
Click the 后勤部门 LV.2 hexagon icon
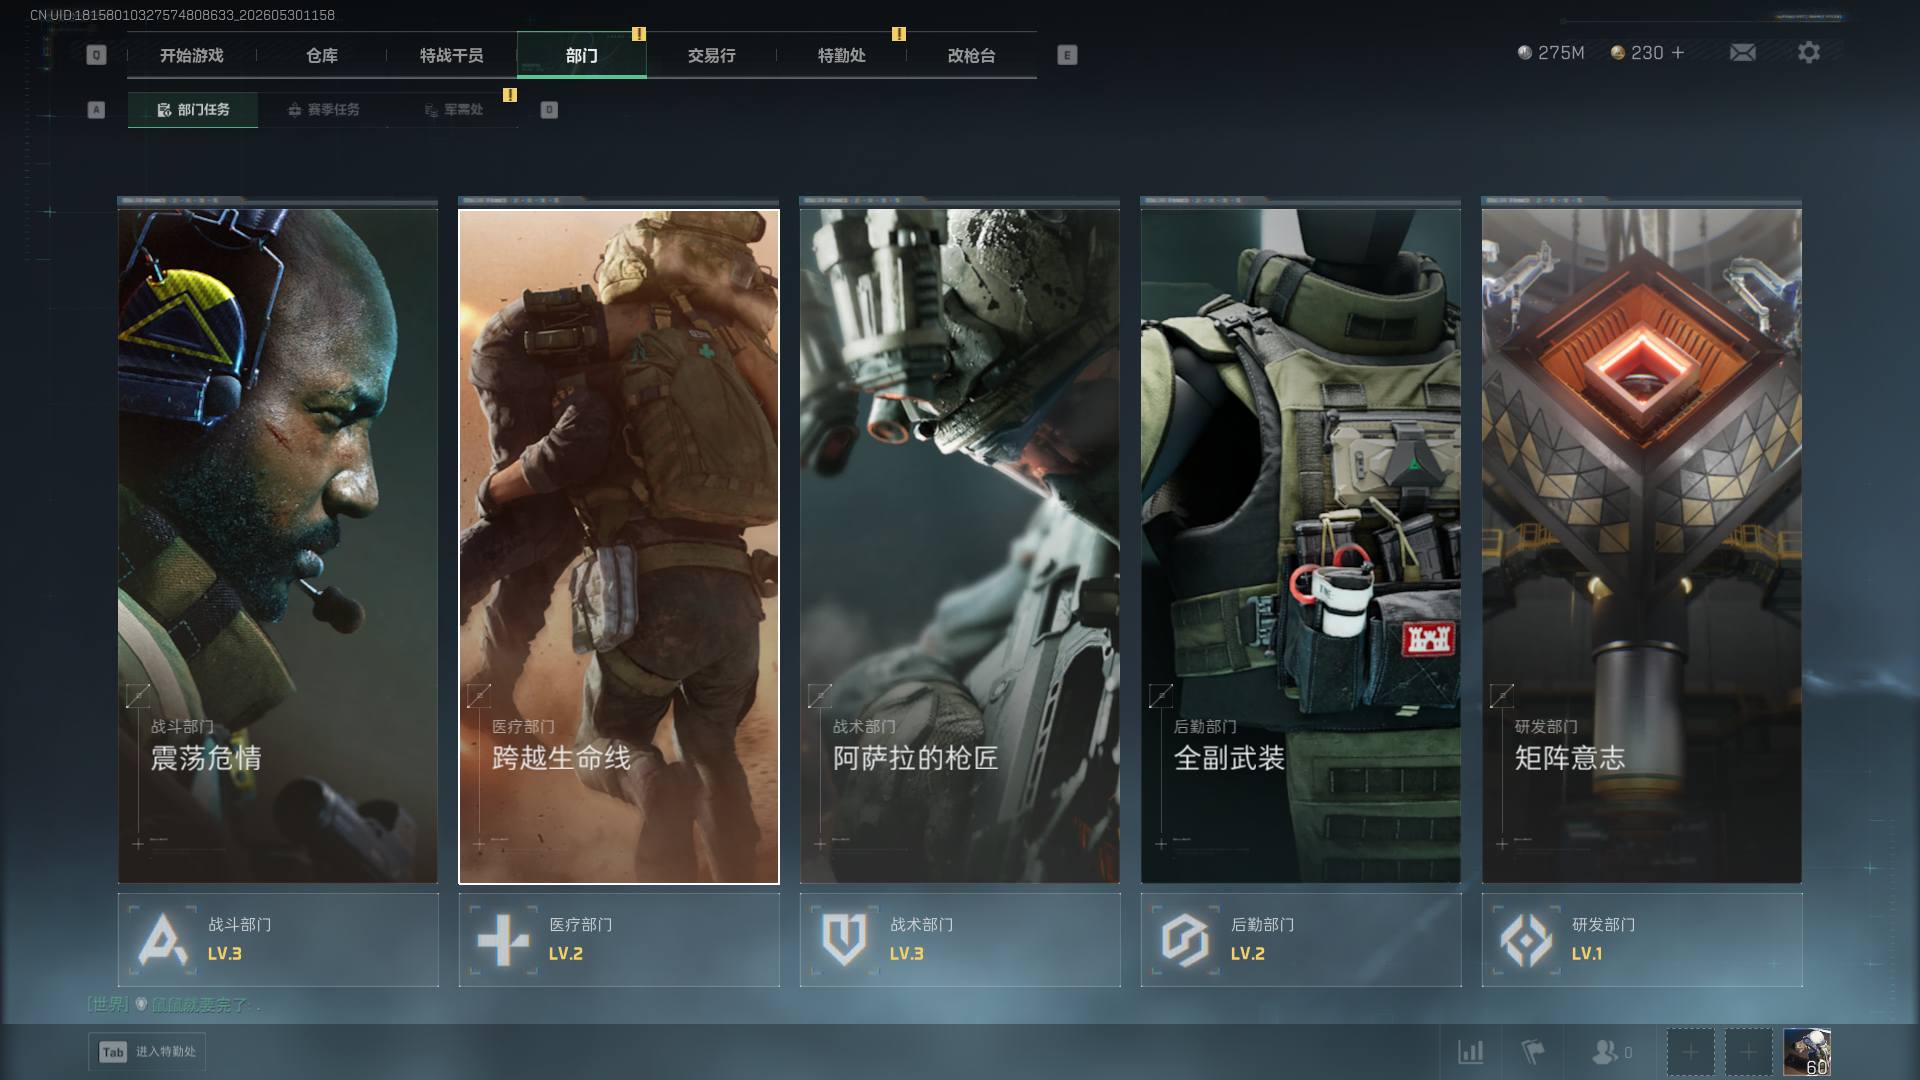click(x=1185, y=939)
